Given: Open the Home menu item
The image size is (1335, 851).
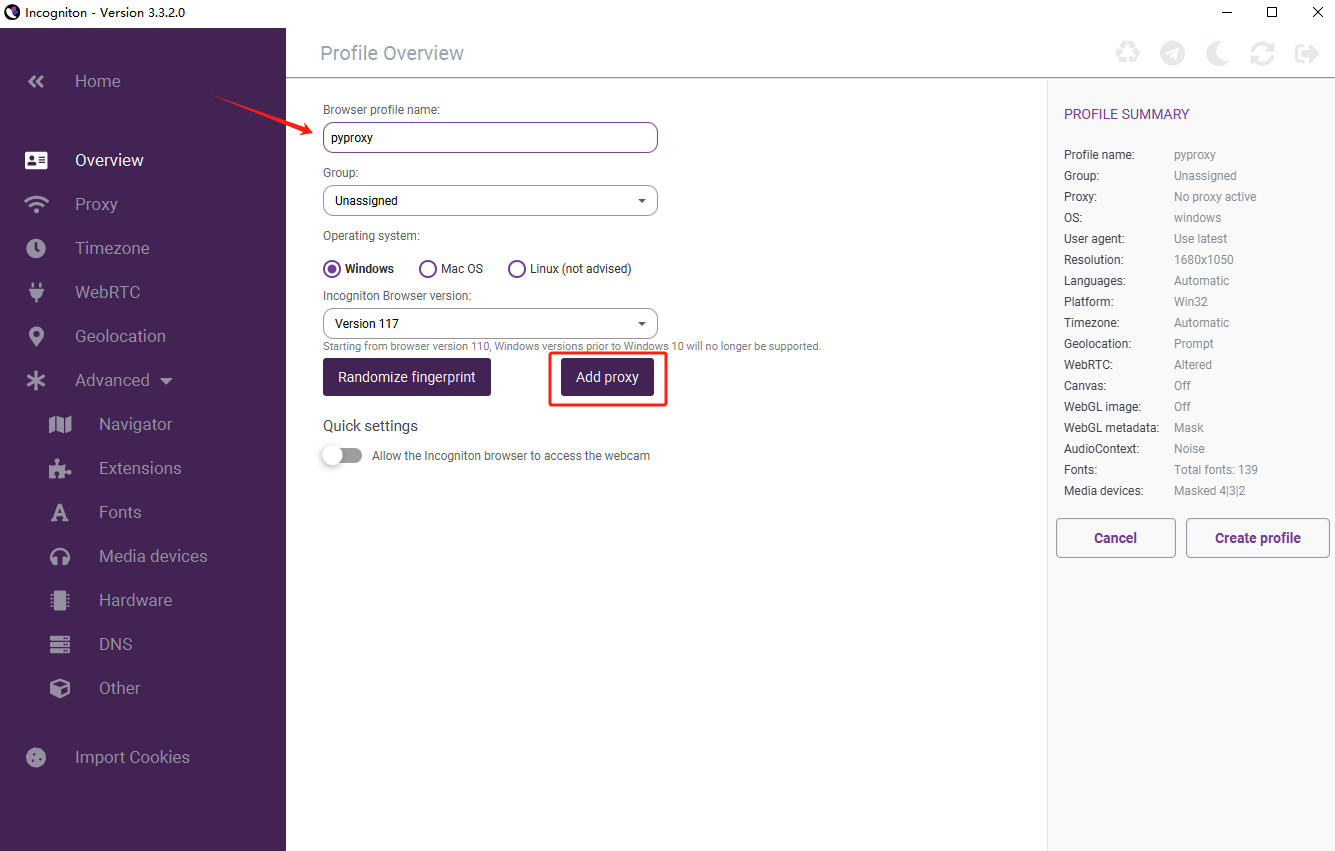Looking at the screenshot, I should click(98, 82).
